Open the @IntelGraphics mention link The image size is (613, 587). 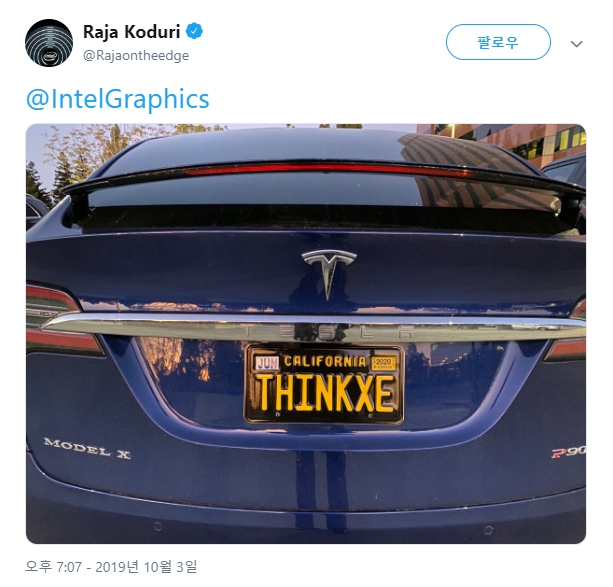click(x=118, y=99)
